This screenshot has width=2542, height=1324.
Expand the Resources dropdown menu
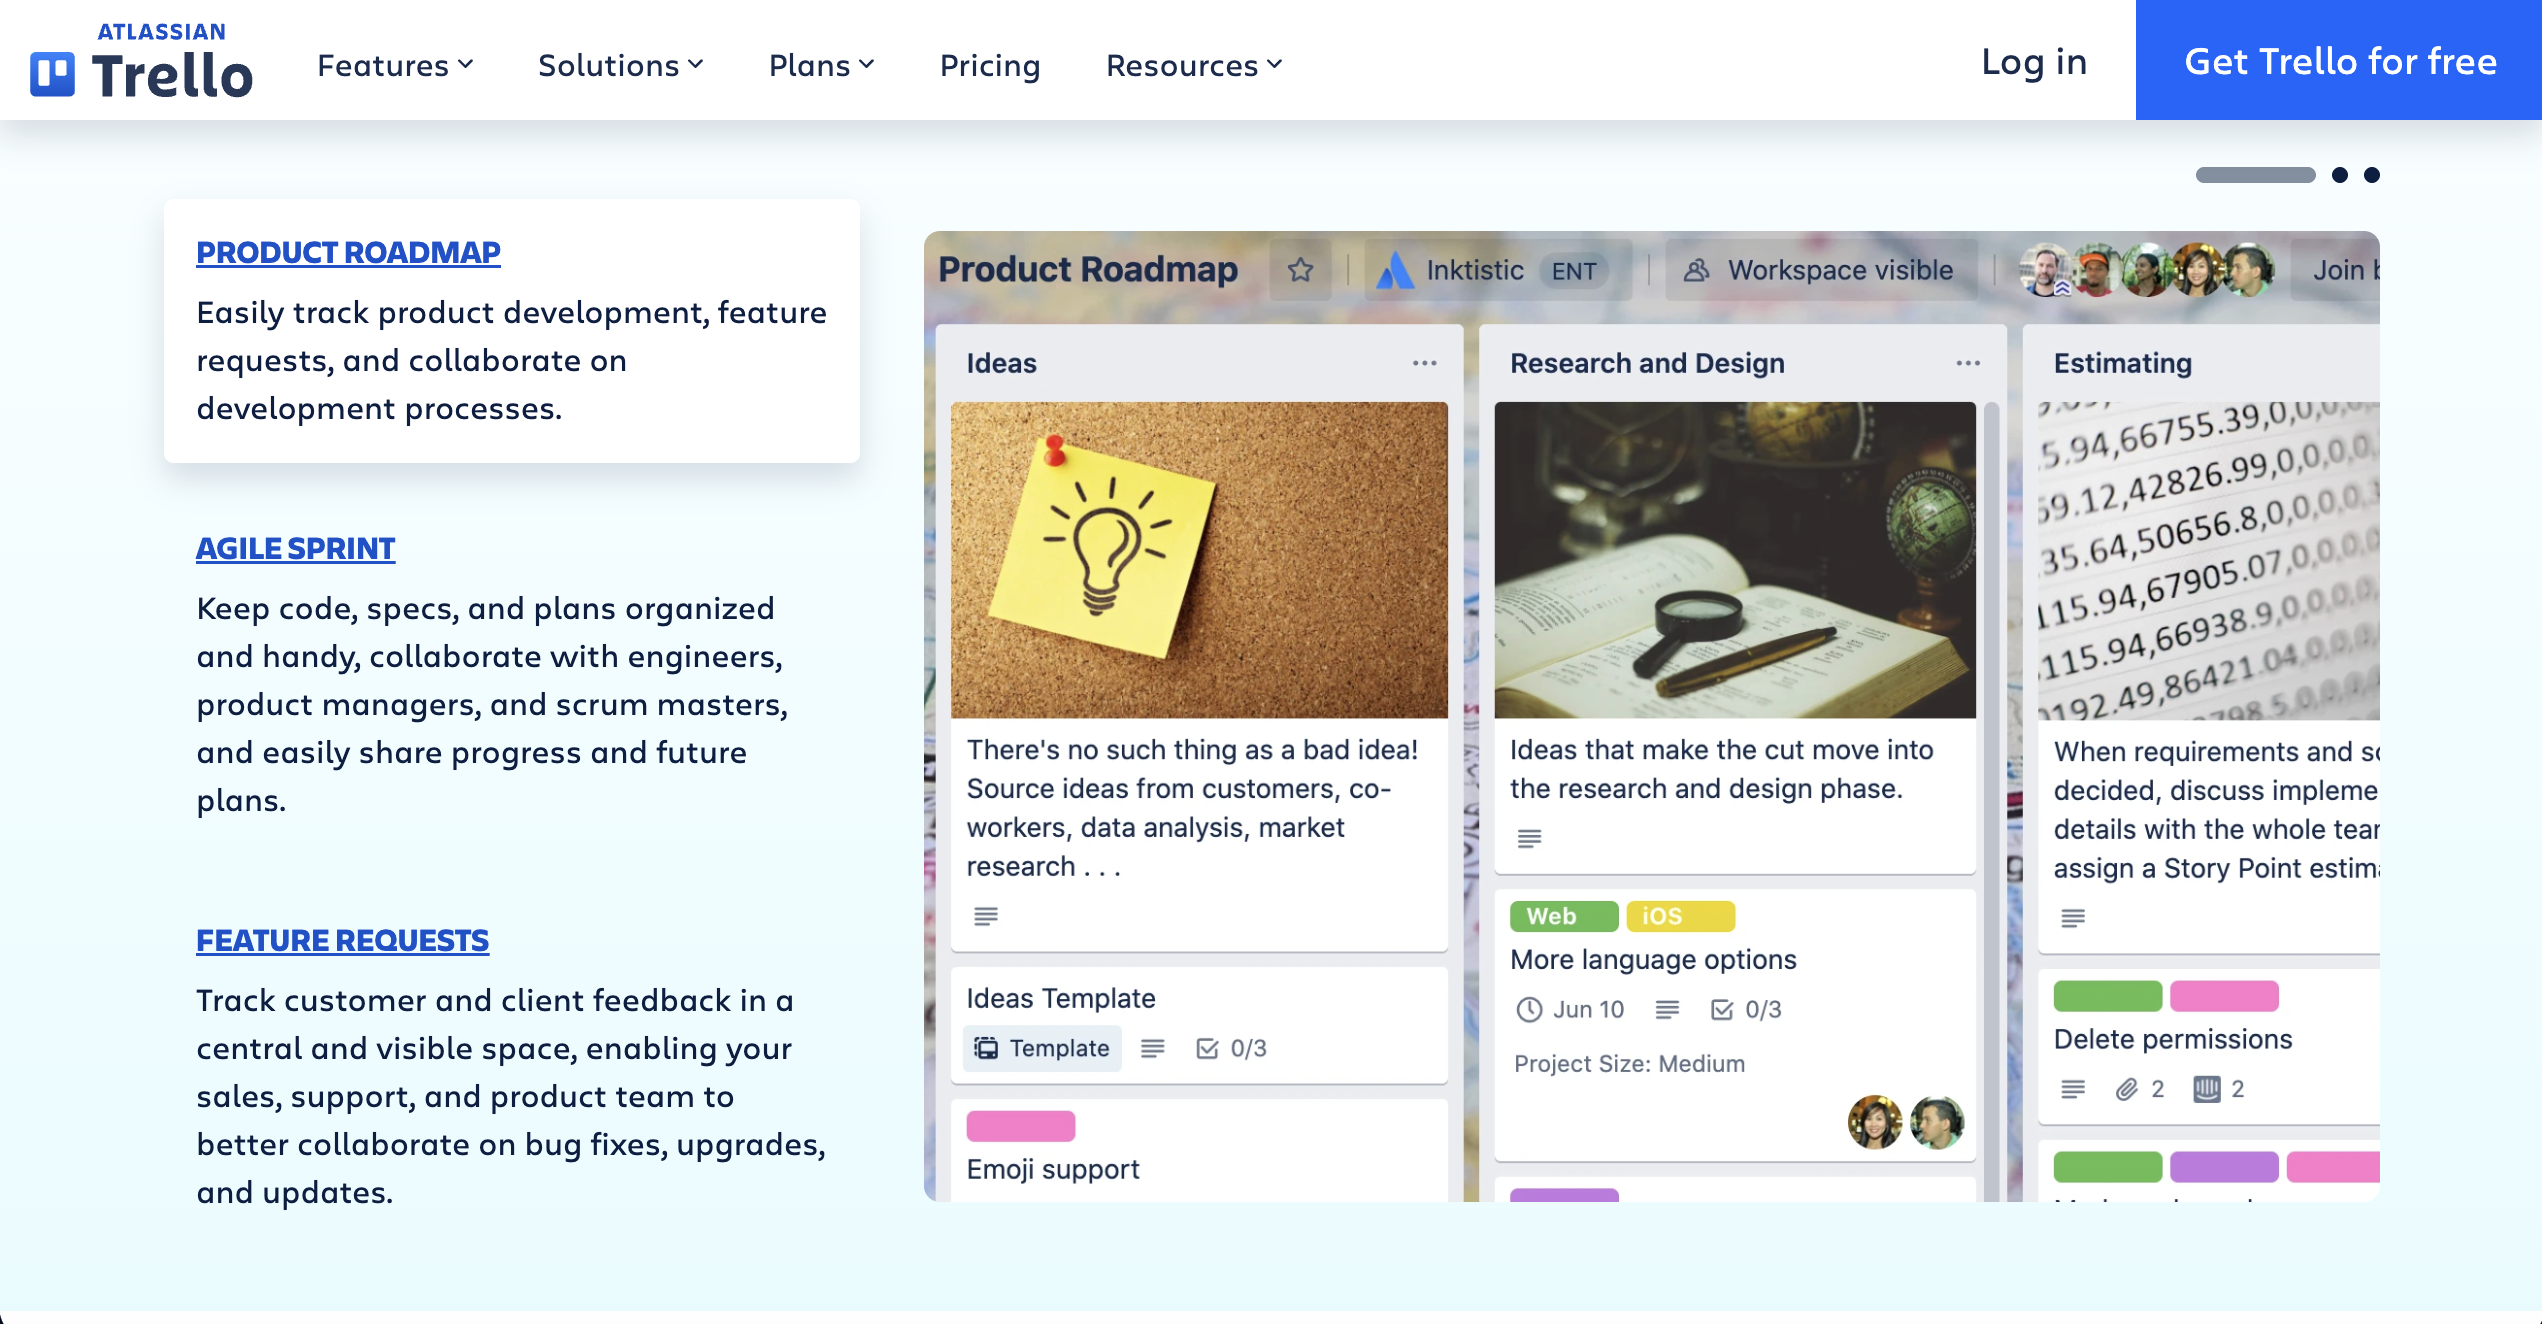[x=1193, y=65]
